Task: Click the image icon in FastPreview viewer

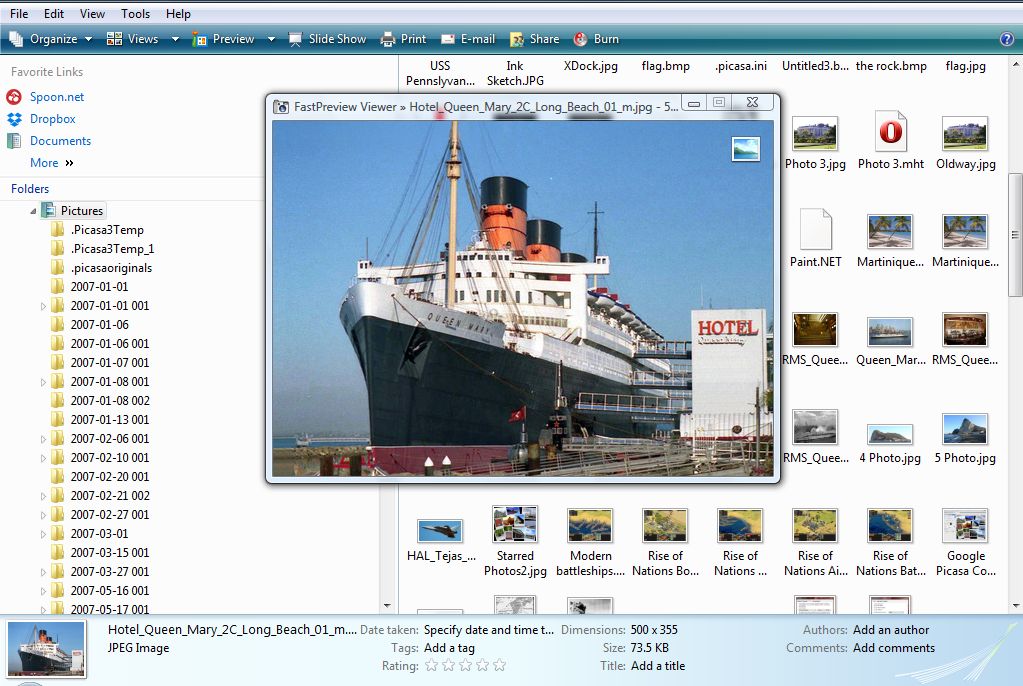Action: click(x=746, y=149)
